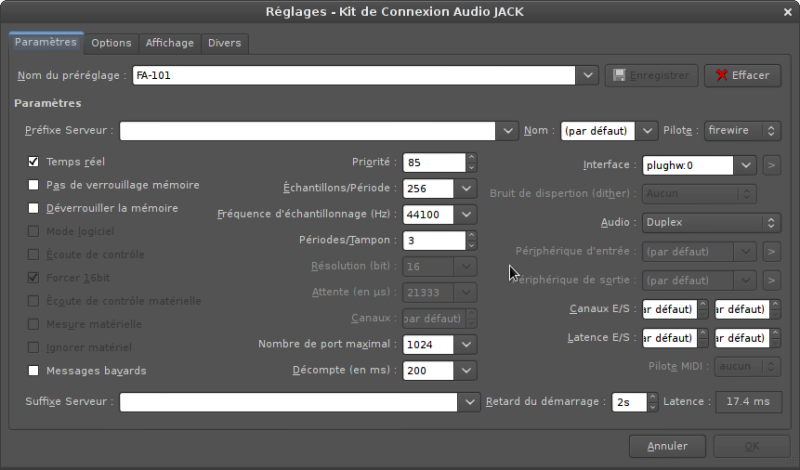Click the Latence value 17.4 ms
Screen dimensions: 800x470
748,402
